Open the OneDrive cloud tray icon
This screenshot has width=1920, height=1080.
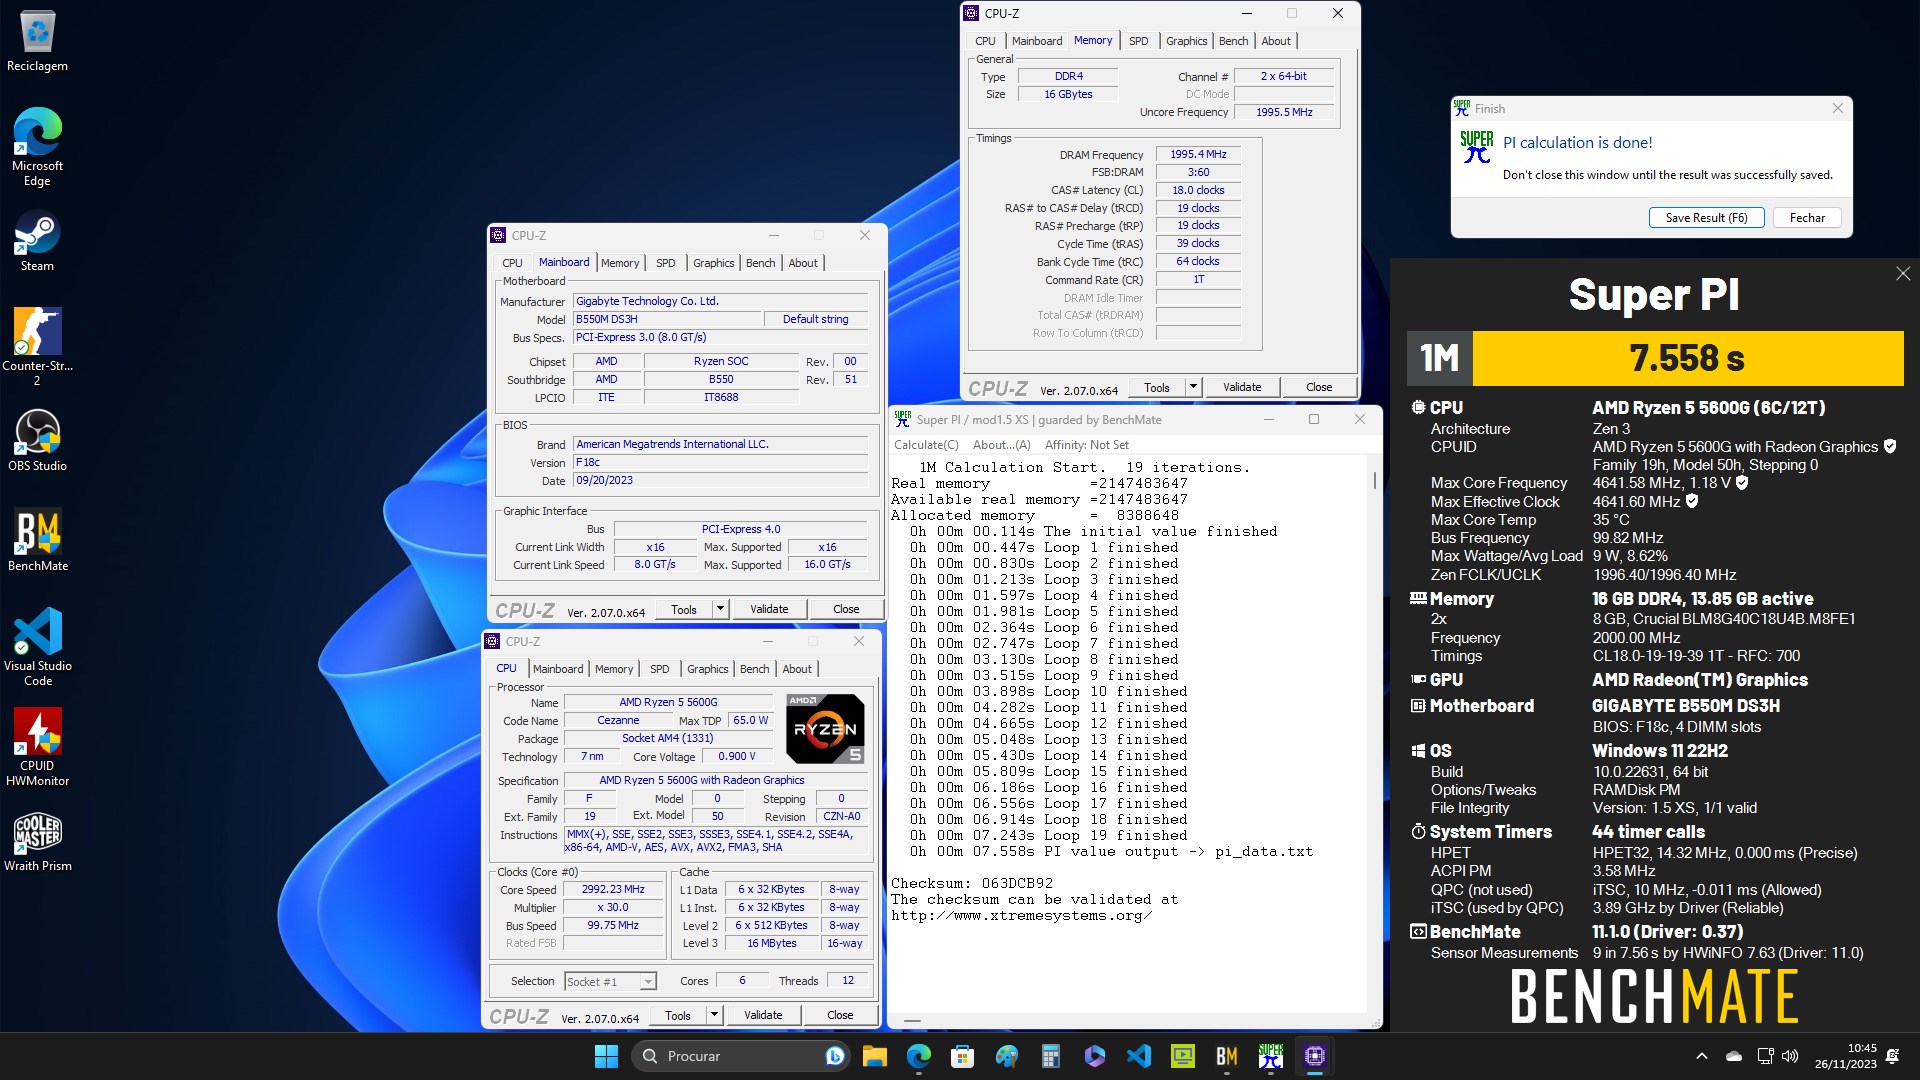(1735, 1056)
